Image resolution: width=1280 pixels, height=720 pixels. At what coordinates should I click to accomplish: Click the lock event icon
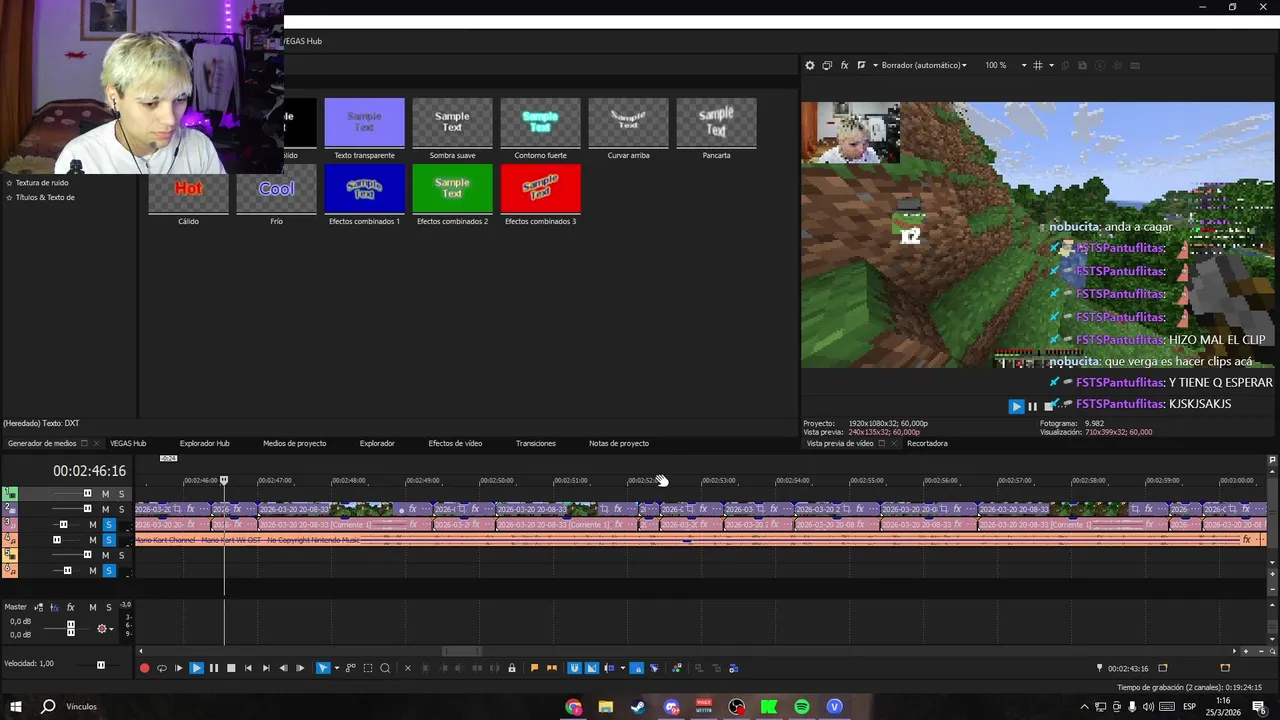(x=512, y=668)
